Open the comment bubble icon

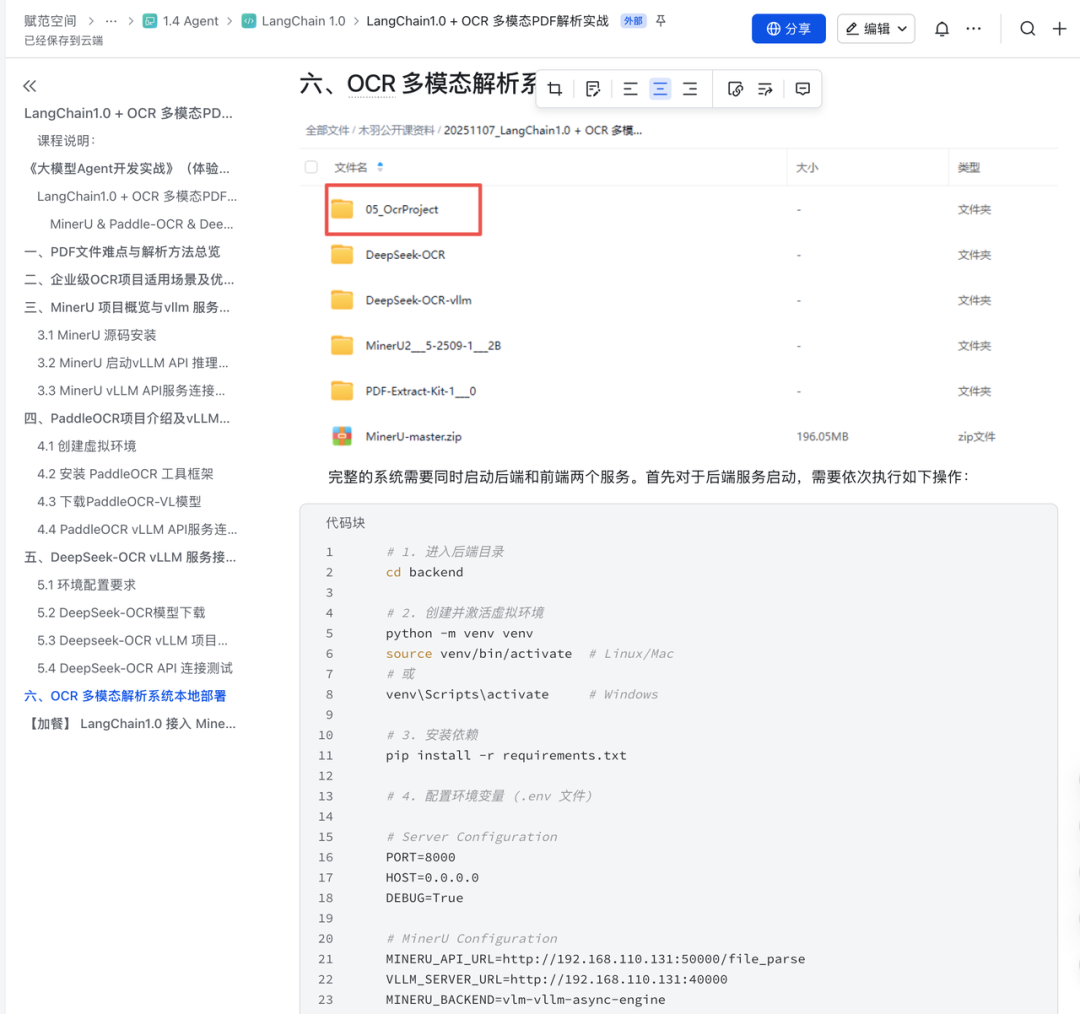803,88
